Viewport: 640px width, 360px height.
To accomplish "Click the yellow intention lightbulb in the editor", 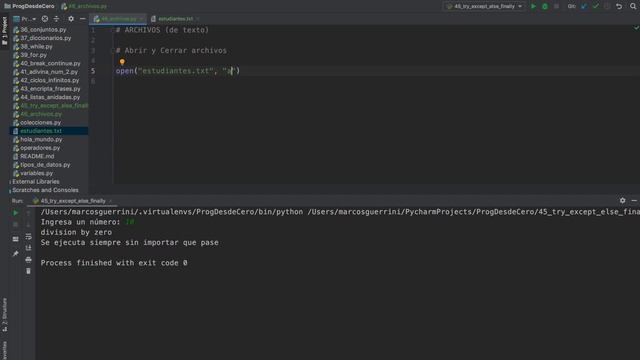I will pos(122,62).
